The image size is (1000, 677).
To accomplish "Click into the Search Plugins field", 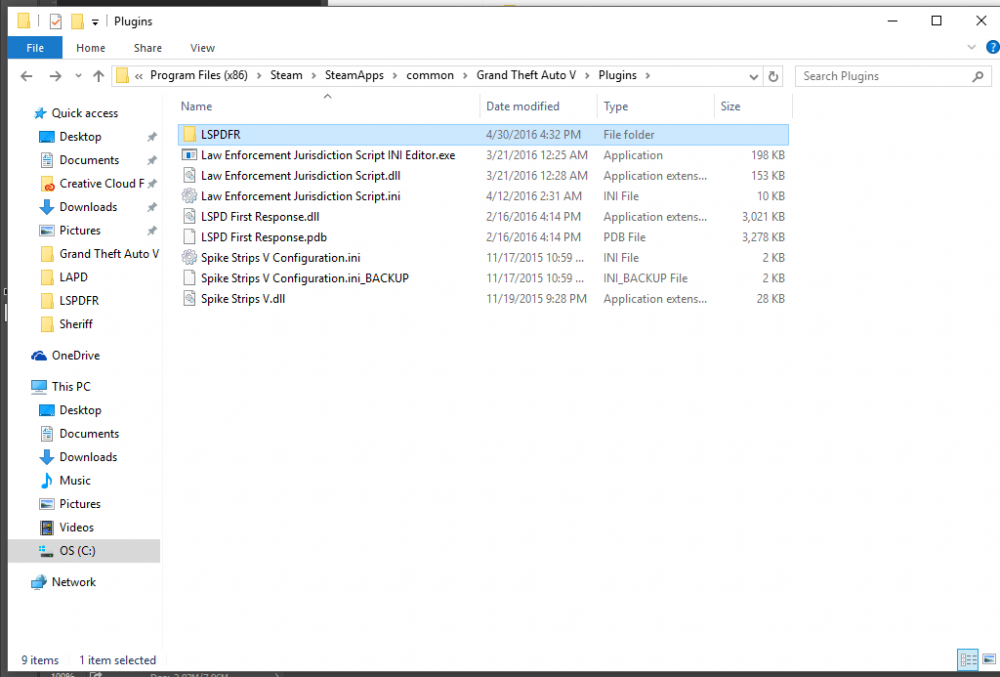I will point(883,76).
